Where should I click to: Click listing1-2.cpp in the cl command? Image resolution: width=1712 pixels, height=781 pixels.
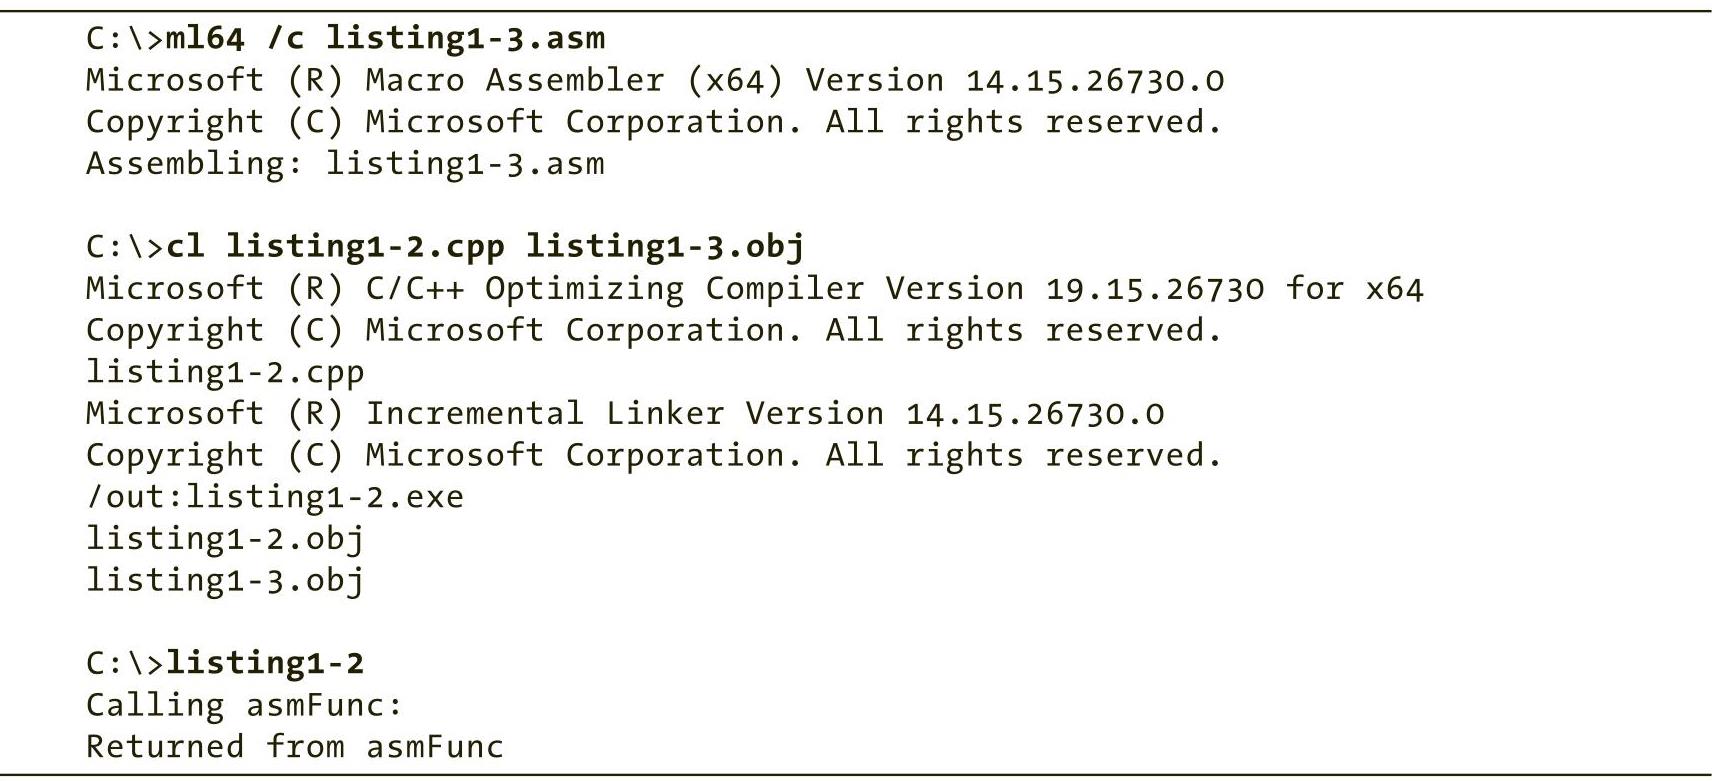coord(365,246)
